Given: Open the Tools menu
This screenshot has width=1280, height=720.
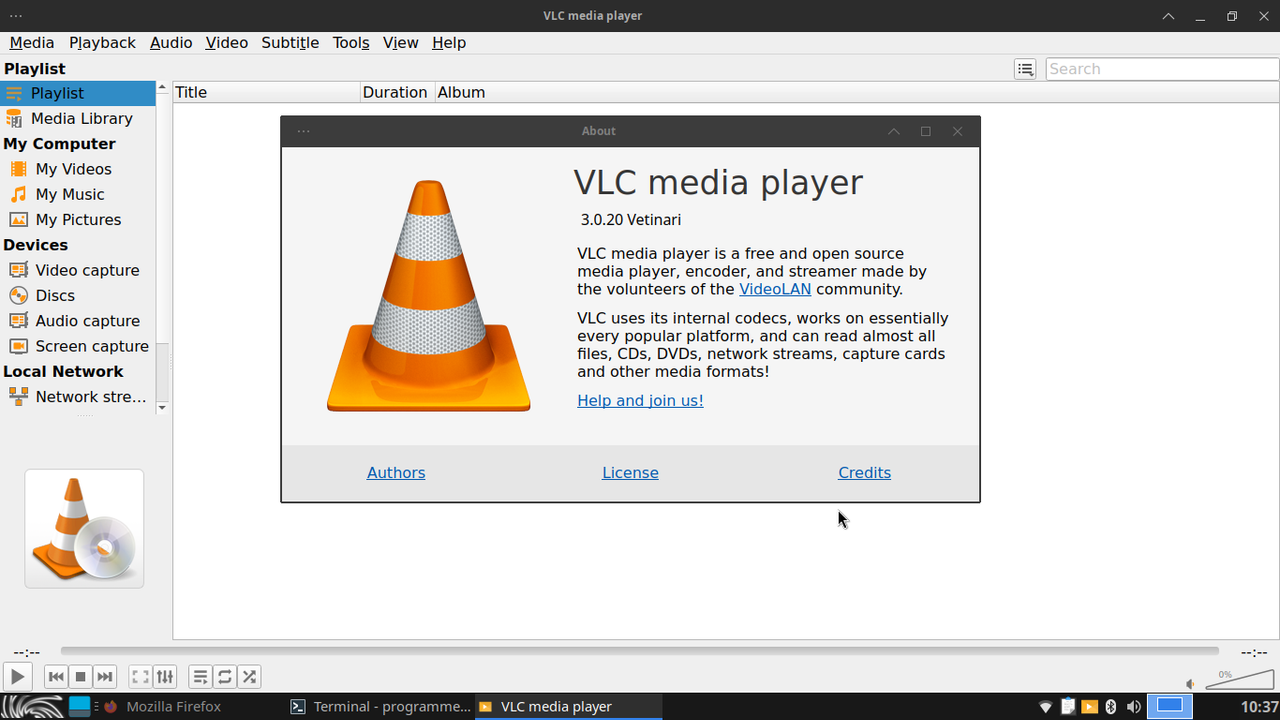Looking at the screenshot, I should (351, 42).
